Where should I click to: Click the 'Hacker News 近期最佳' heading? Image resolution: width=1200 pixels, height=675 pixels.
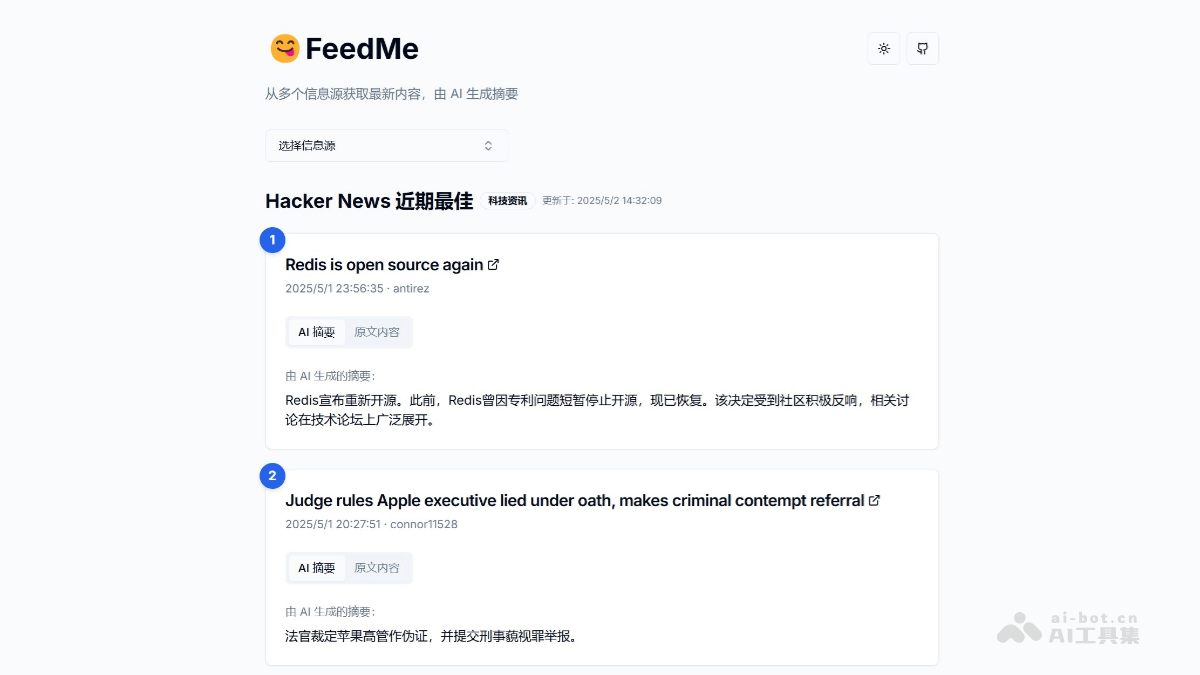tap(368, 200)
